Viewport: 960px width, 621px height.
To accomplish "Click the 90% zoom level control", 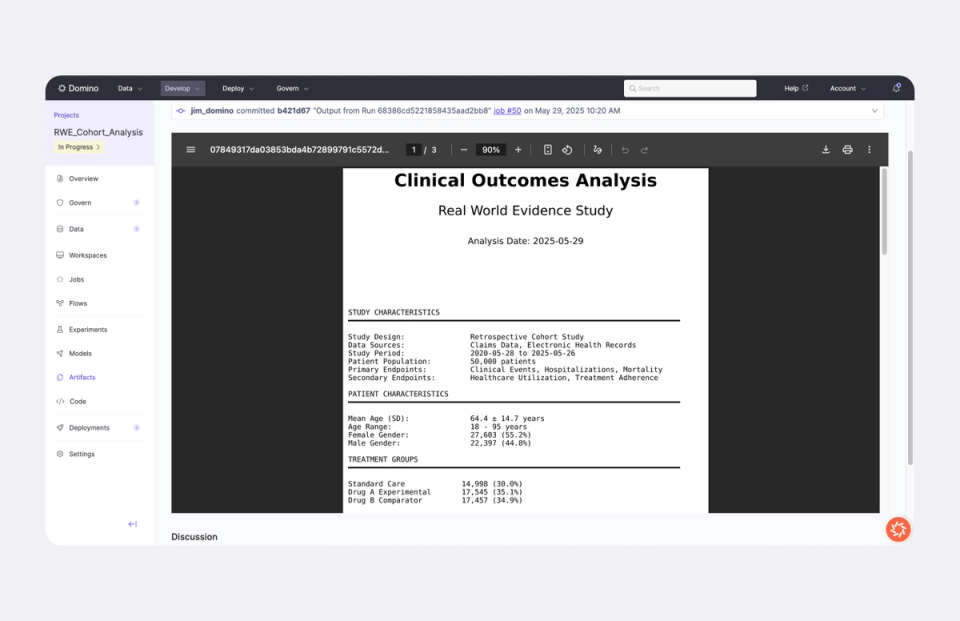I will tap(490, 149).
